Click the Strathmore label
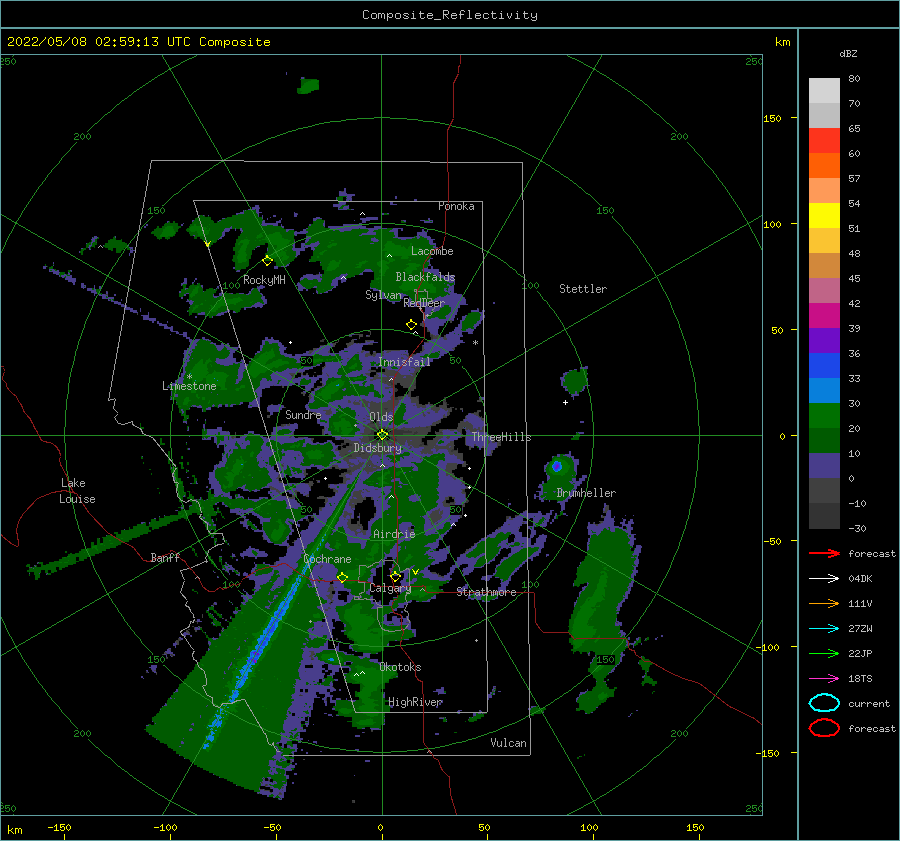The height and width of the screenshot is (841, 900). click(x=486, y=592)
